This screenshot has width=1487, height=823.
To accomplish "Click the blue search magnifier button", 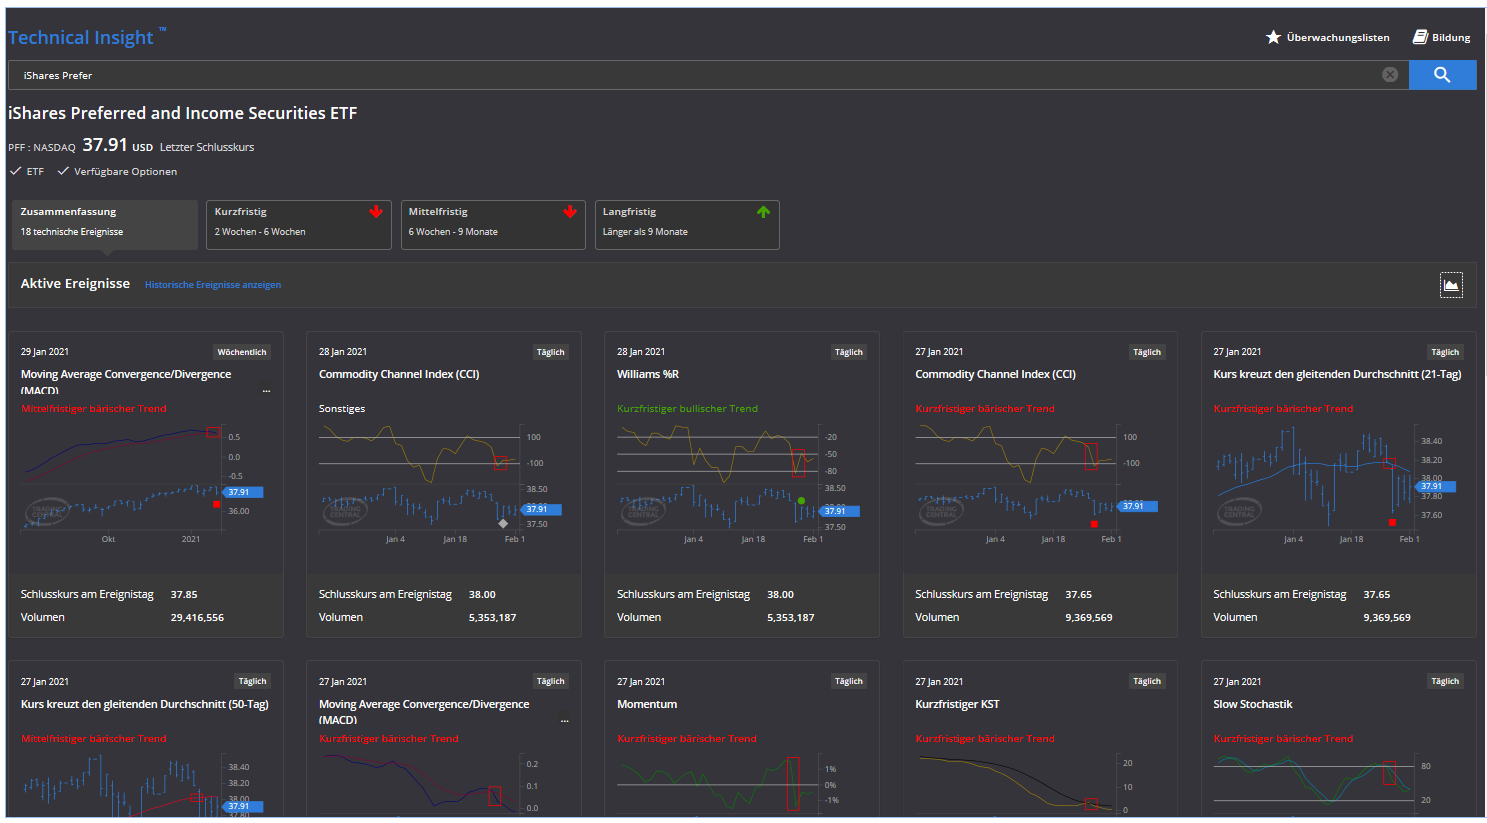I will pyautogui.click(x=1442, y=75).
